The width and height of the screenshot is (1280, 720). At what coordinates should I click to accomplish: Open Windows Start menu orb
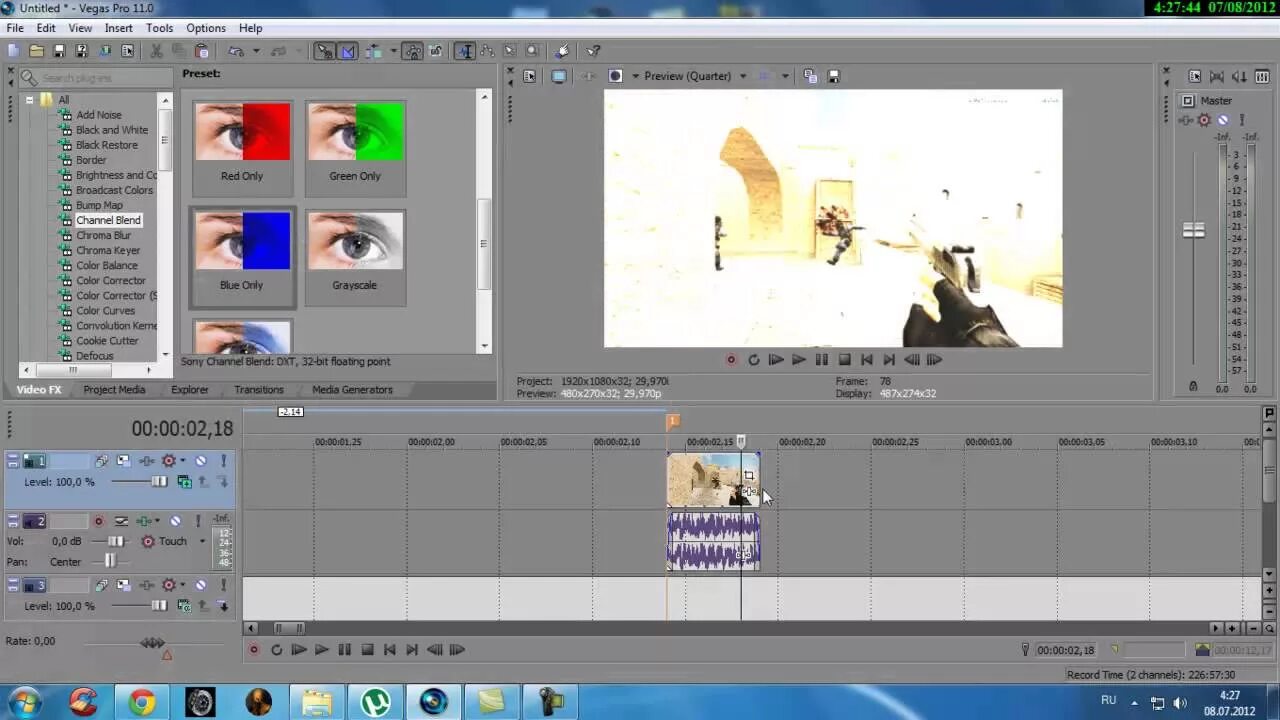(24, 702)
